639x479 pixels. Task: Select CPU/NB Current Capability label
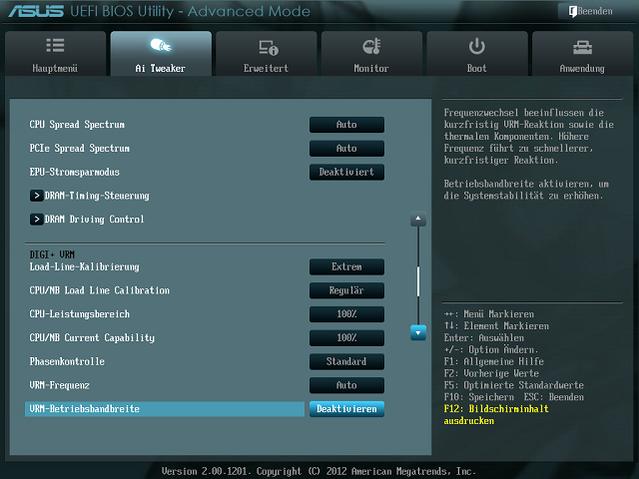(x=92, y=338)
